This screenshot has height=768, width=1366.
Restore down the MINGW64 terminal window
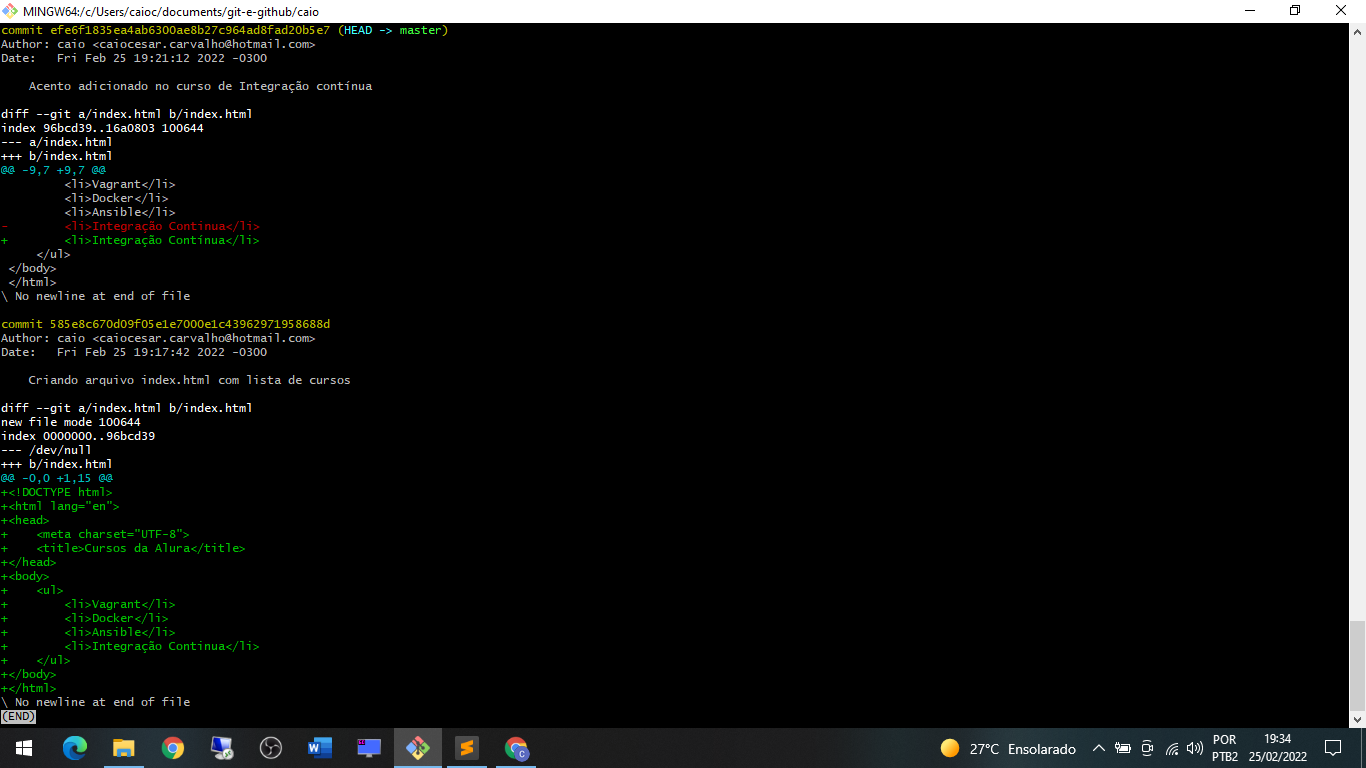click(x=1295, y=11)
